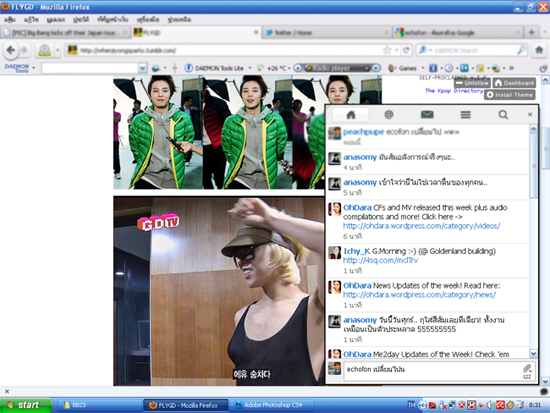The image size is (550, 413).
Task: Reload the page with the refresh icon
Action: click(x=406, y=51)
